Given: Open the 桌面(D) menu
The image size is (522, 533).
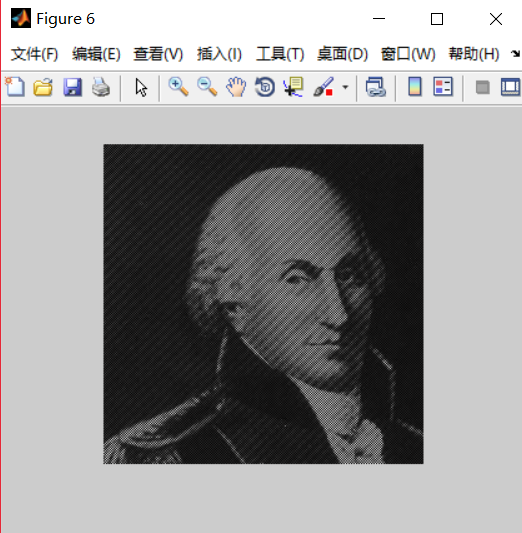Looking at the screenshot, I should click(x=342, y=54).
